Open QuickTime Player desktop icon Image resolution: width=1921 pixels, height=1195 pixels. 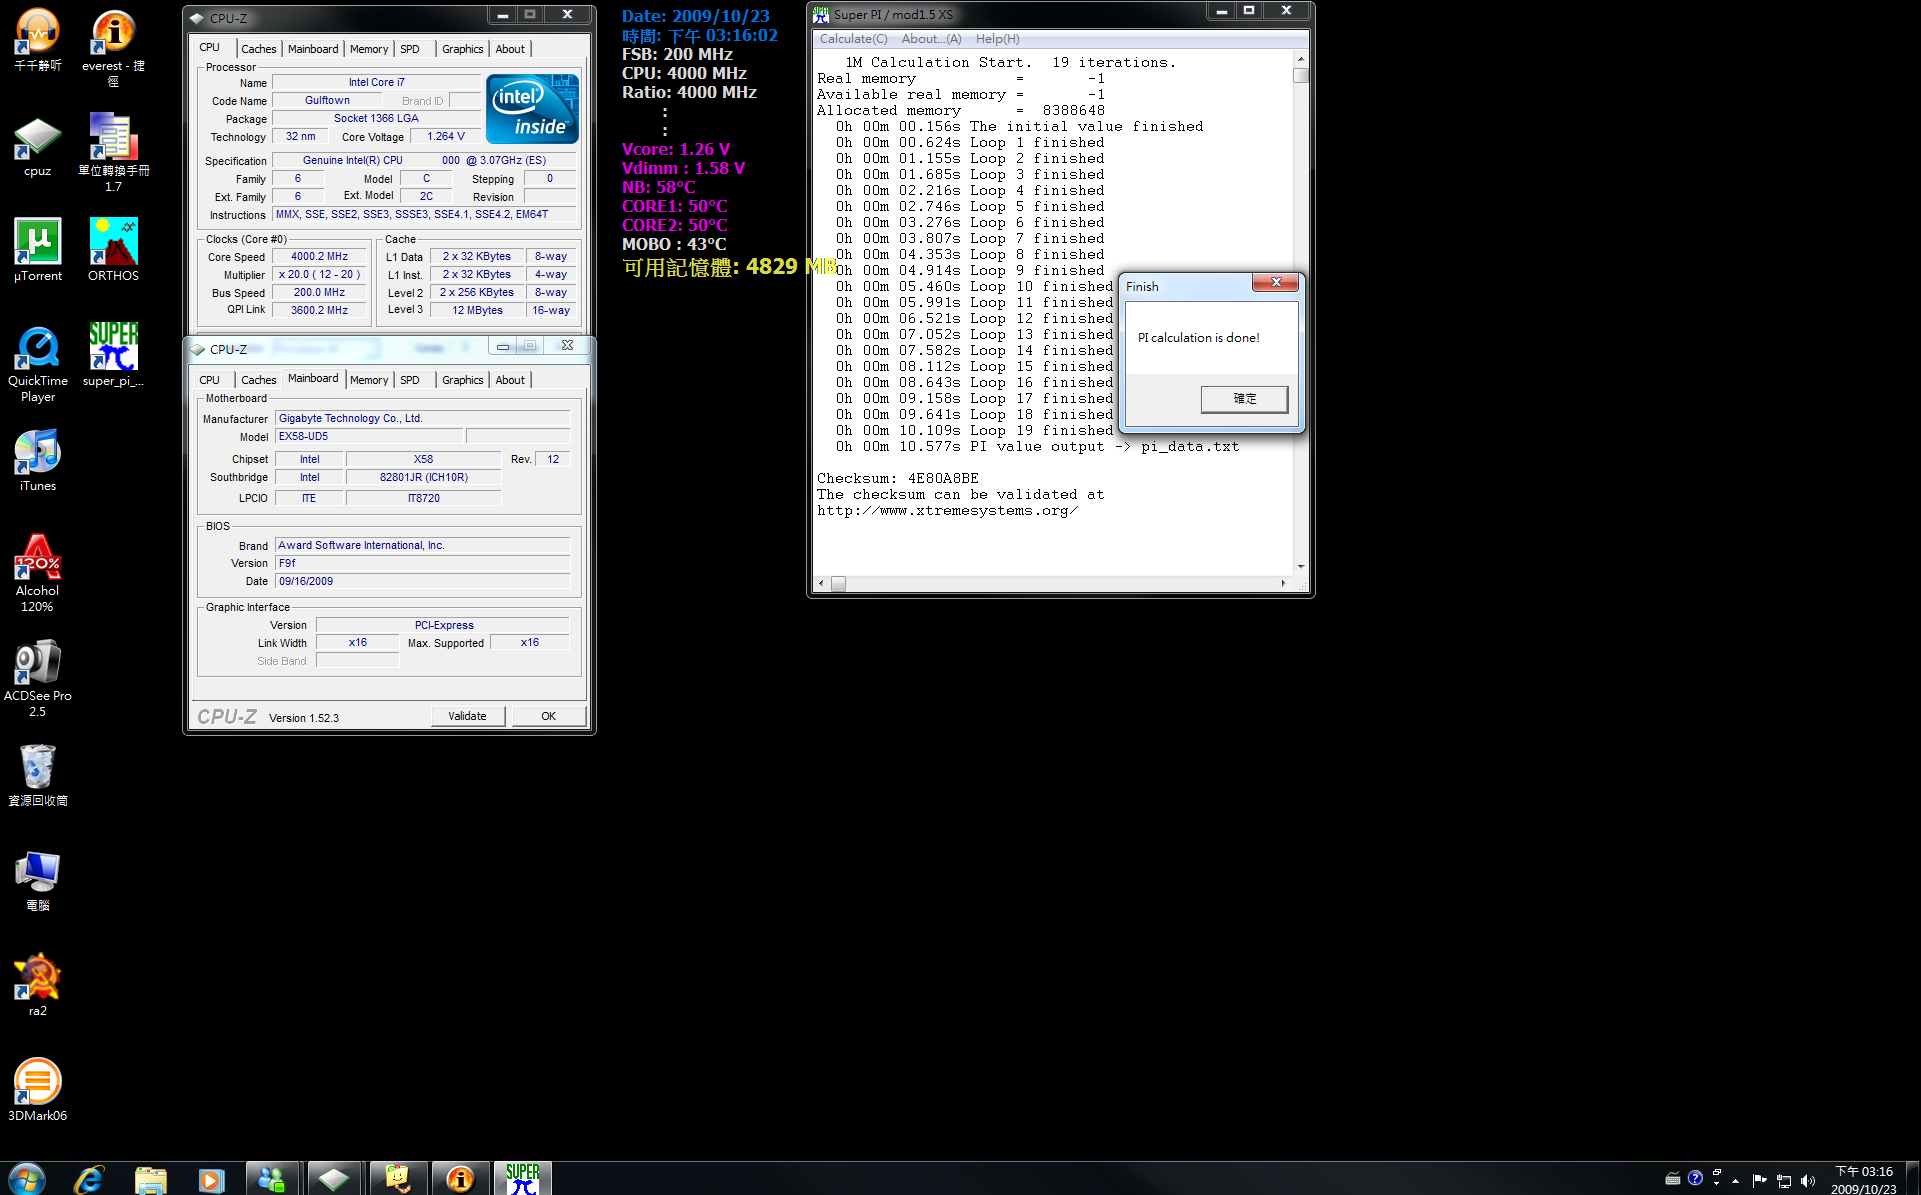[x=37, y=365]
